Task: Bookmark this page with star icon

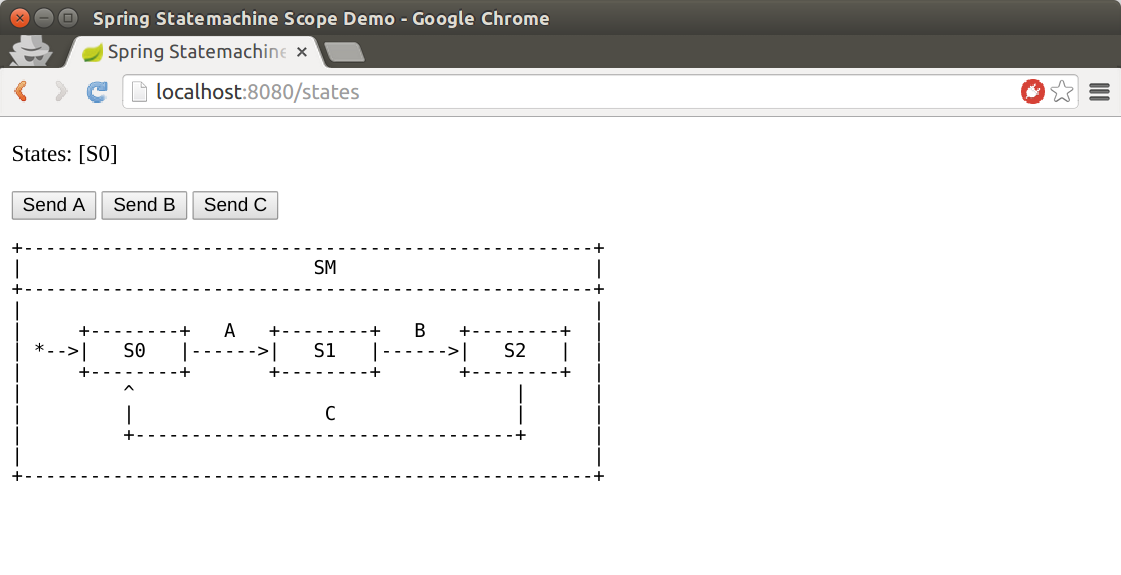Action: pyautogui.click(x=1062, y=92)
